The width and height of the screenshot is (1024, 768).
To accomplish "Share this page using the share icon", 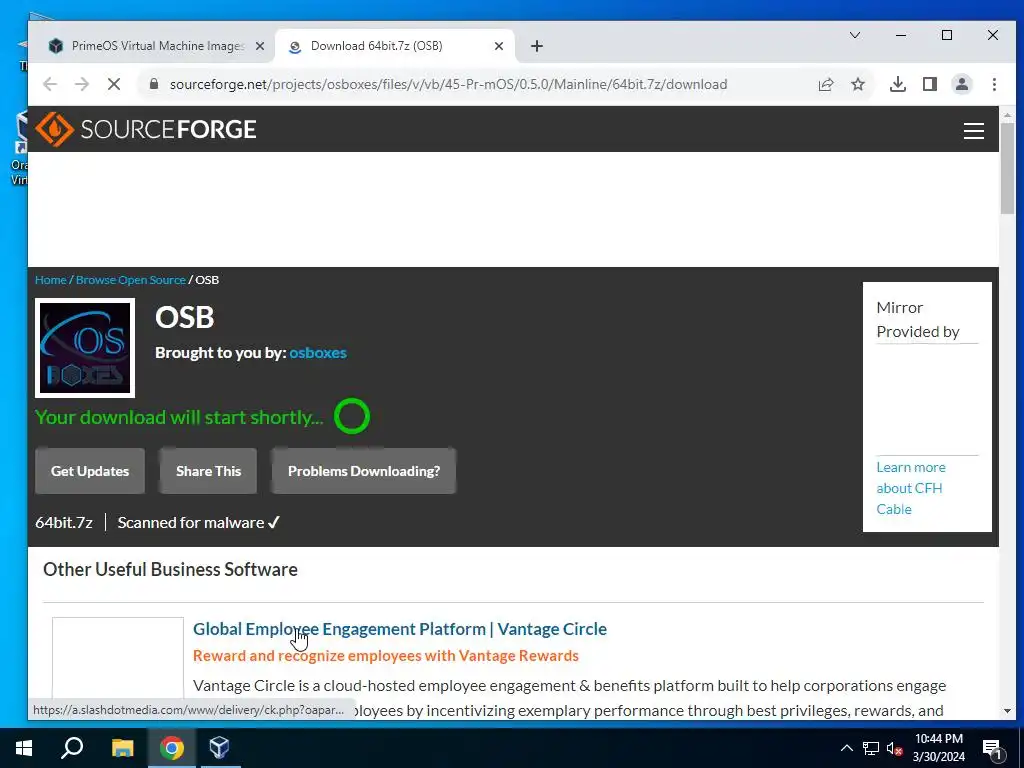I will (826, 84).
